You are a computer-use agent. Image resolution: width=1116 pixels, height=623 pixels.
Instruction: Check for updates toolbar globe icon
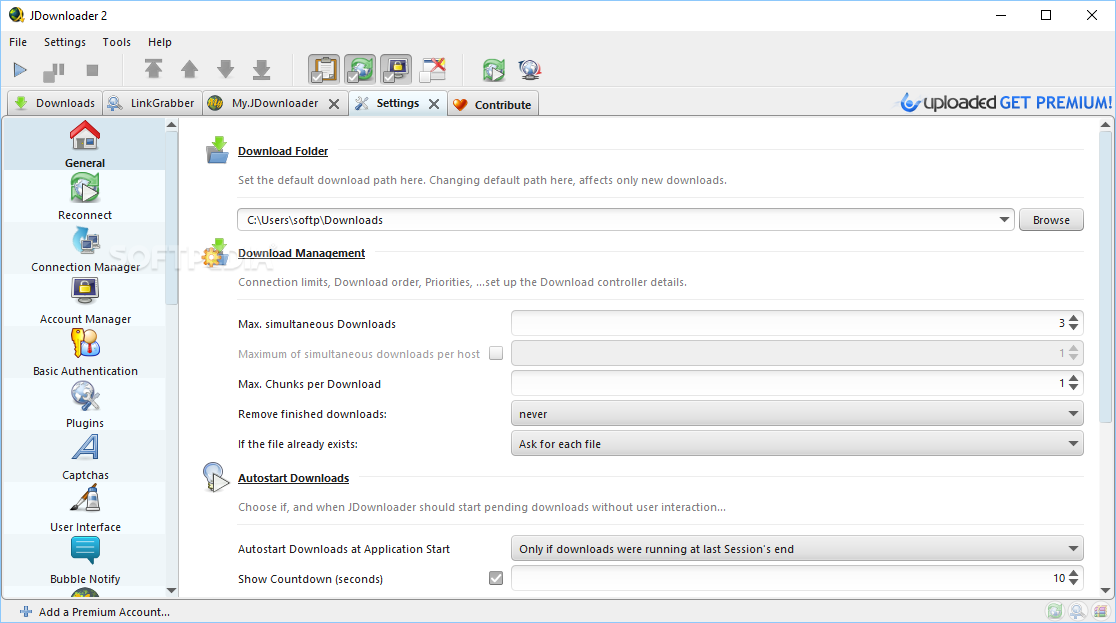click(x=530, y=70)
